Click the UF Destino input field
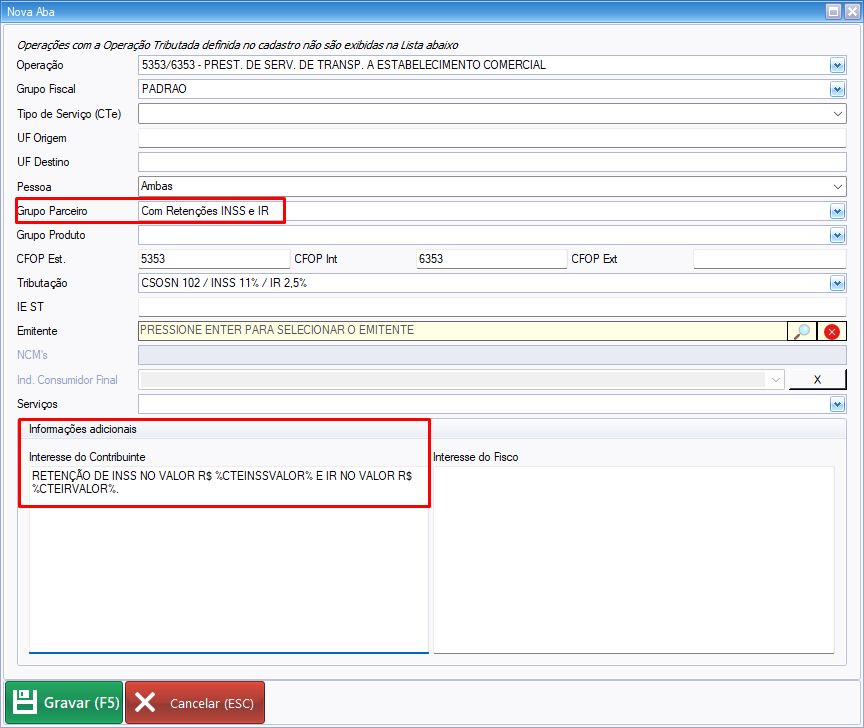864x728 pixels. coord(490,162)
